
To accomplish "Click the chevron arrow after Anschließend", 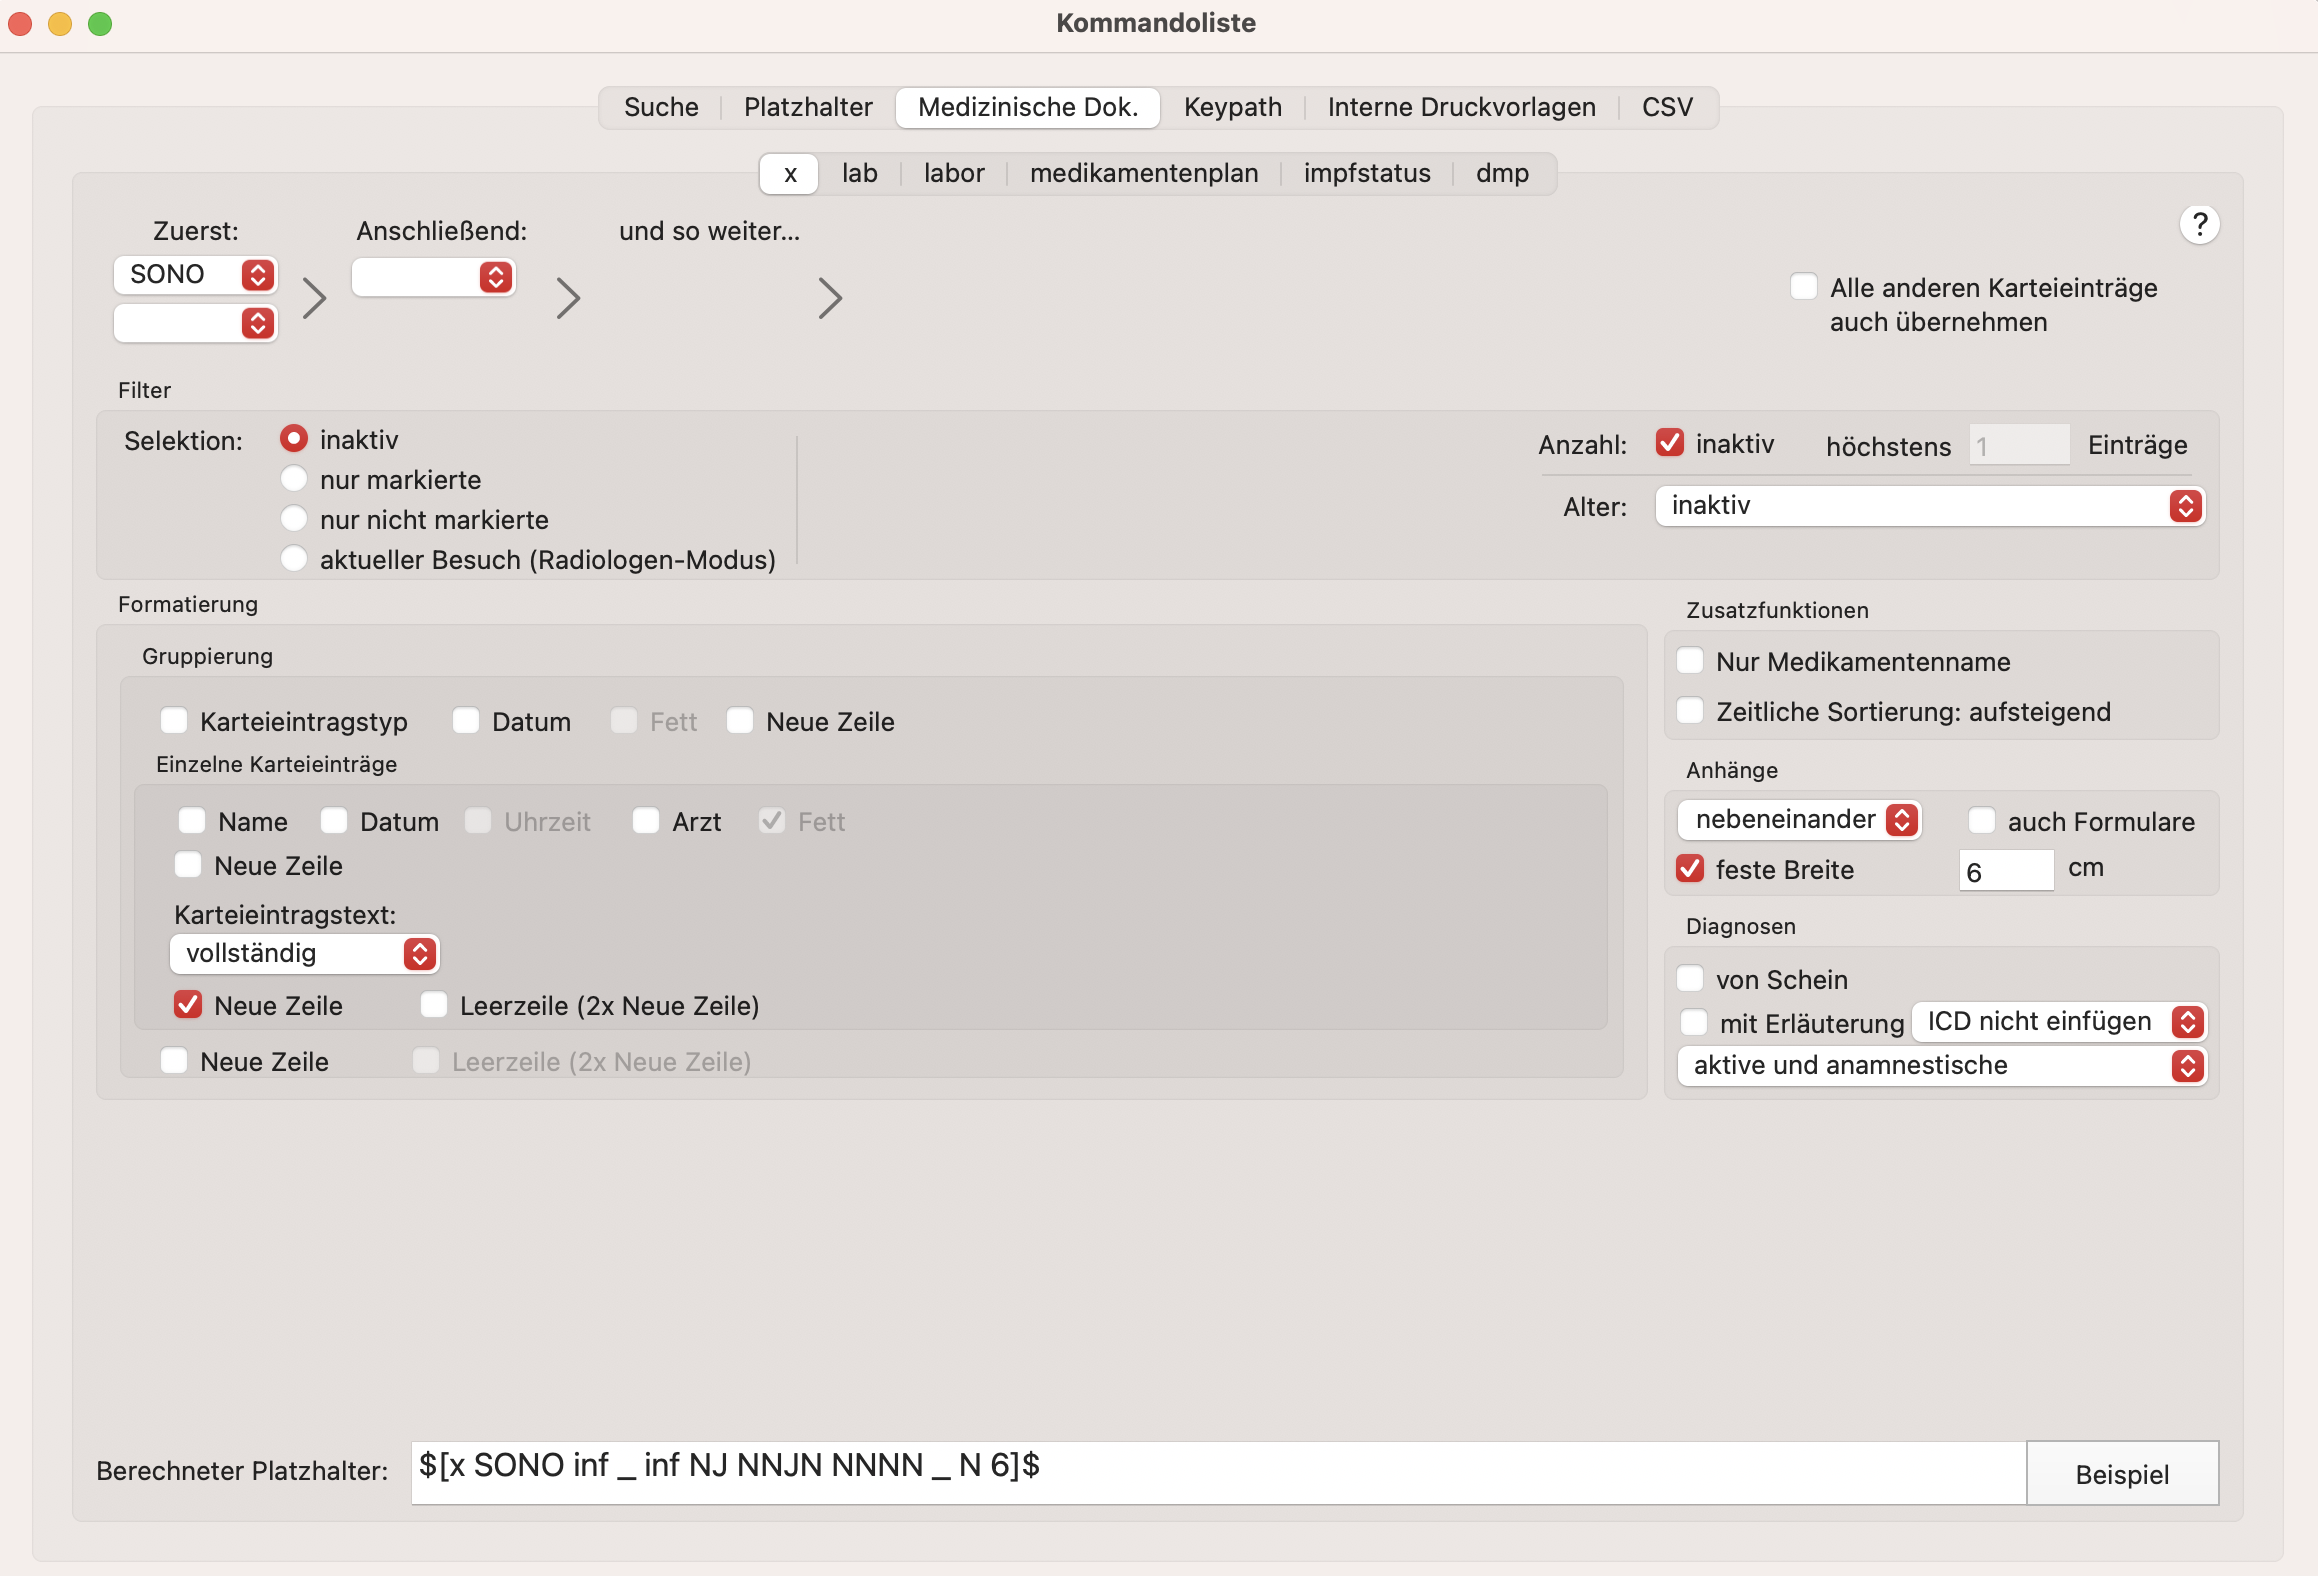I will click(x=568, y=298).
